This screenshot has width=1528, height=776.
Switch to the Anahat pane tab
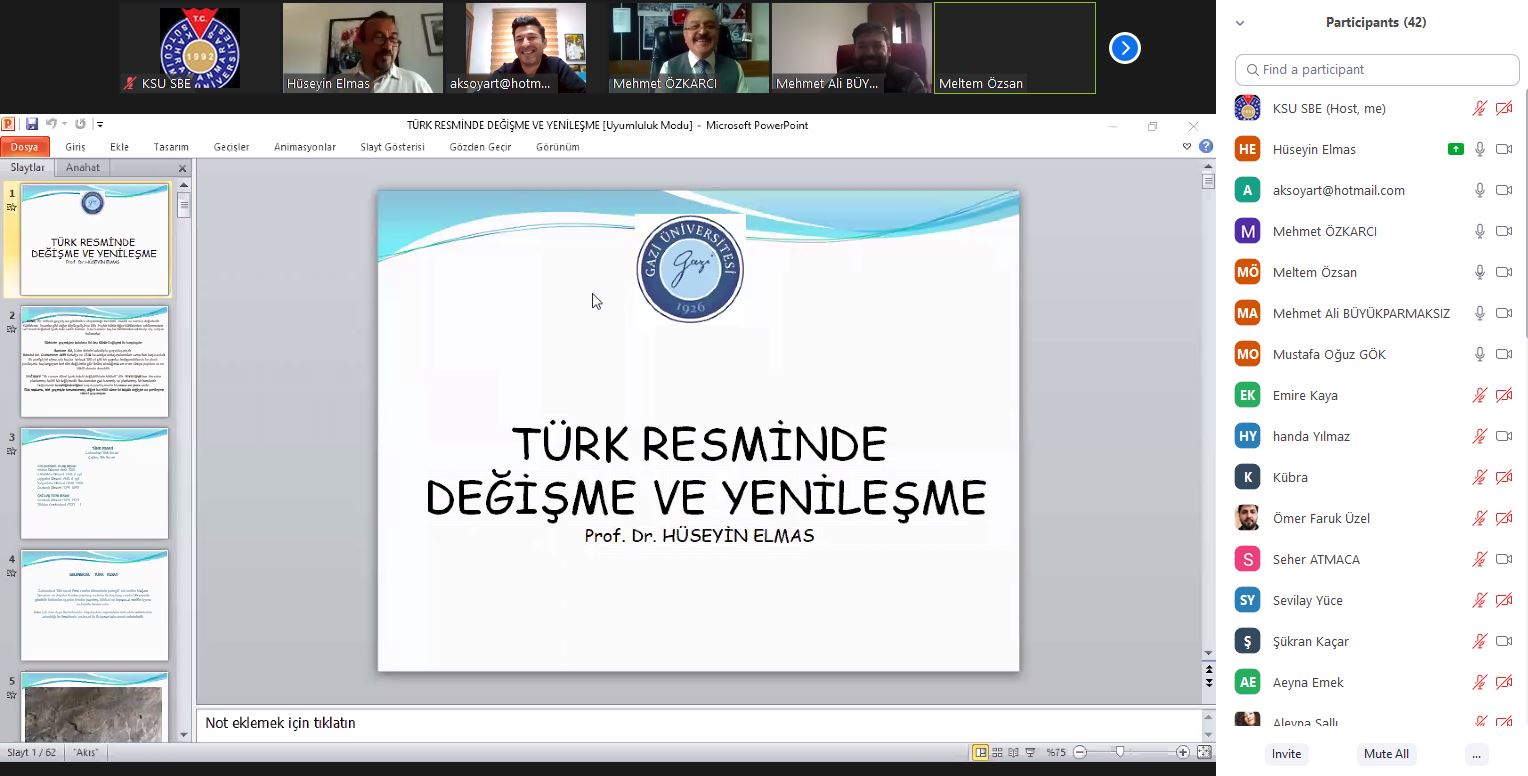[x=83, y=168]
